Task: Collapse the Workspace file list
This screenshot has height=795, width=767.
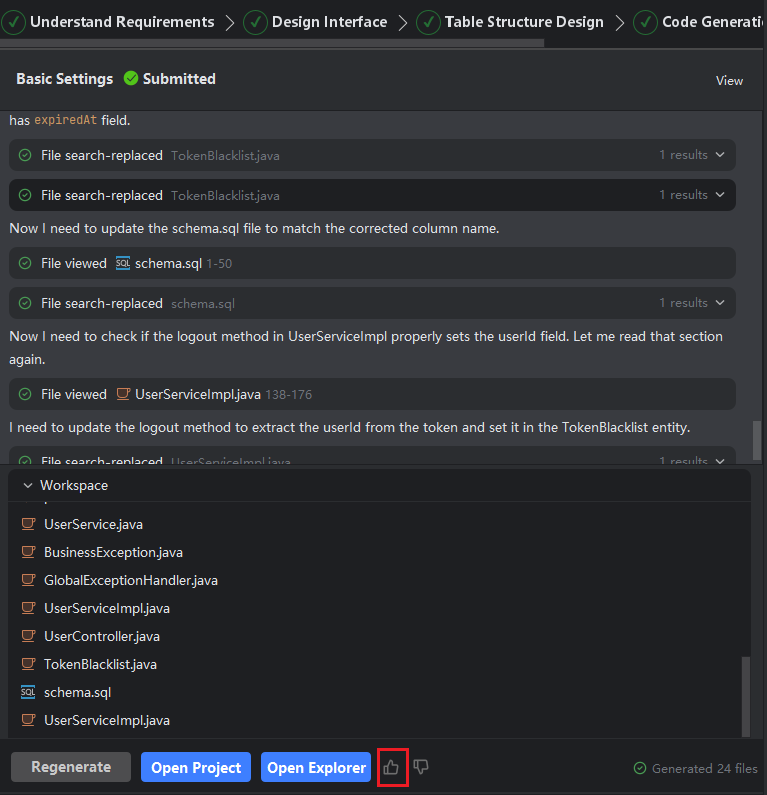Action: coord(27,485)
